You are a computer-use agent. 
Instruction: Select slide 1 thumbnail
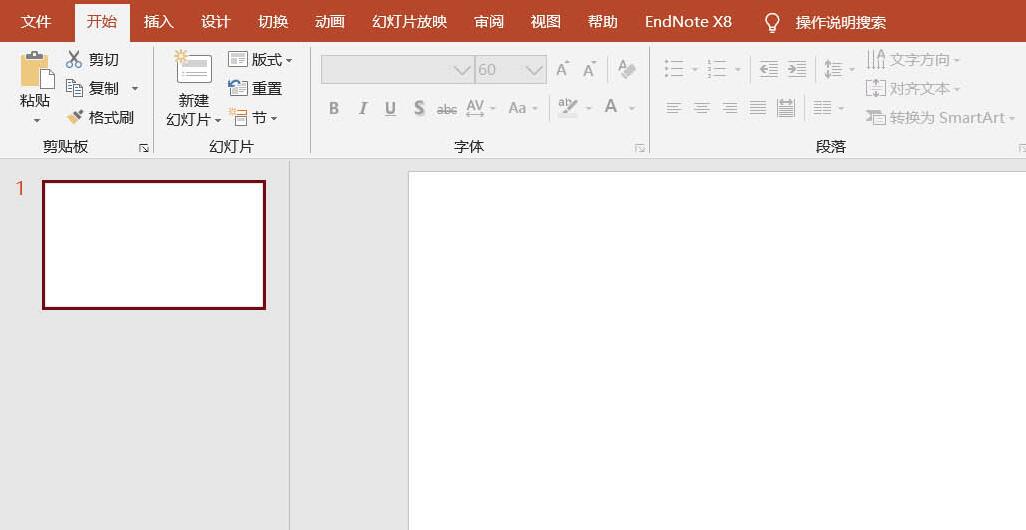tap(154, 245)
